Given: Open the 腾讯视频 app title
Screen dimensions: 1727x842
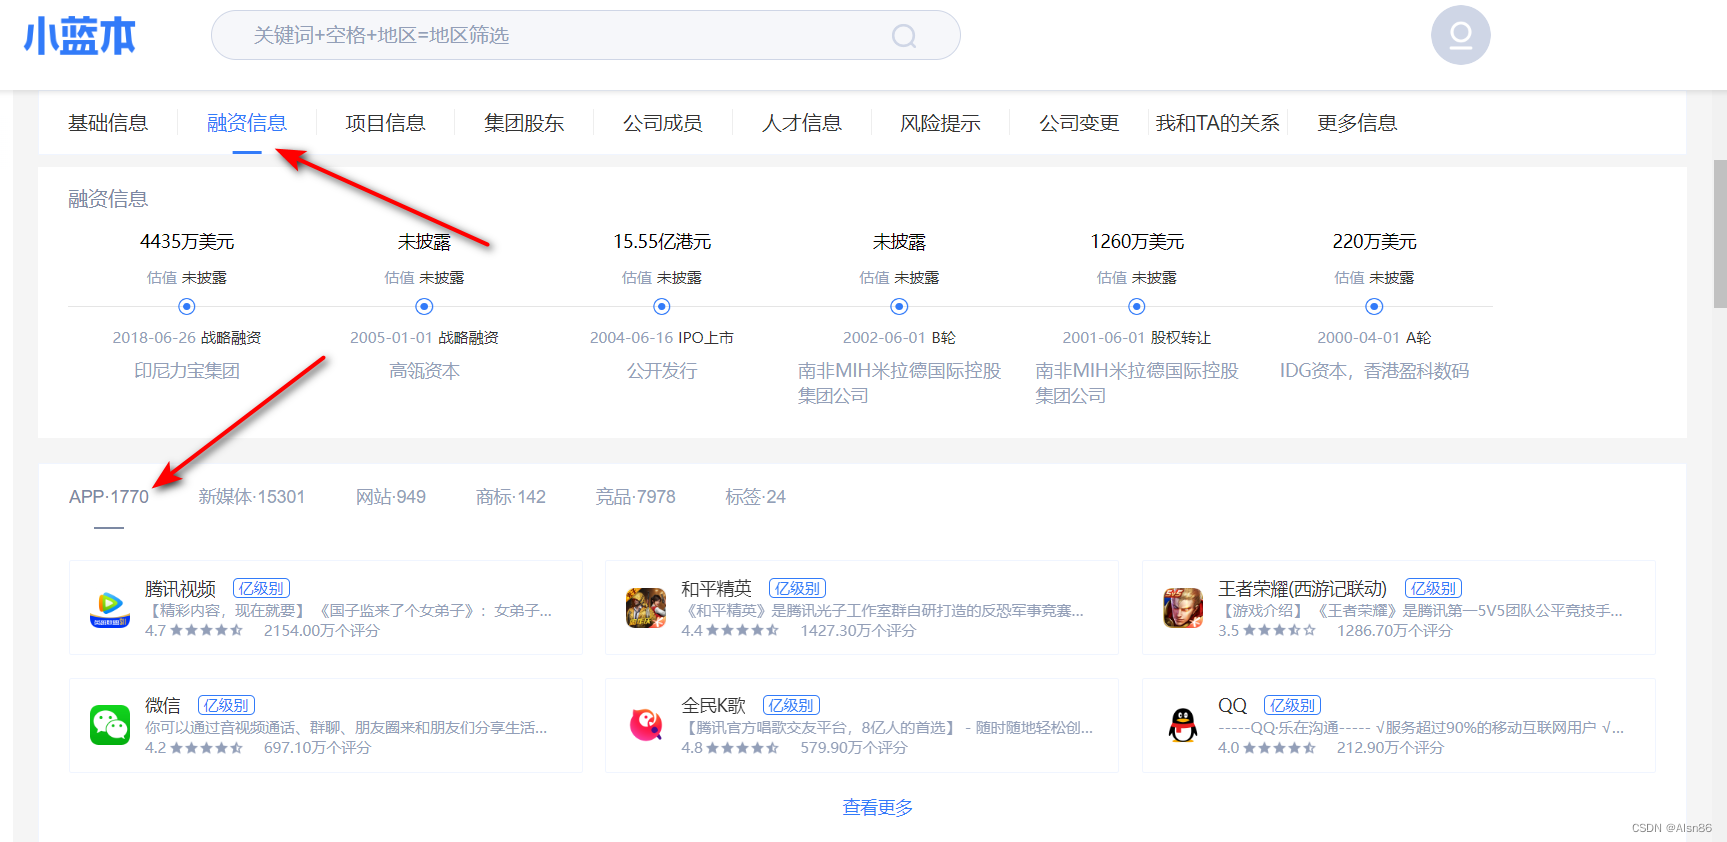Looking at the screenshot, I should click(180, 589).
